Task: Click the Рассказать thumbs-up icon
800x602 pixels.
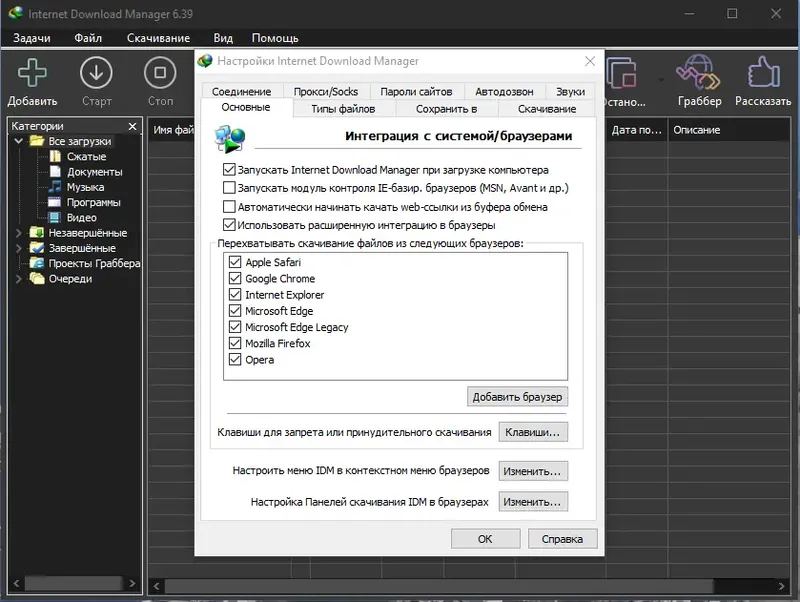Action: (x=763, y=72)
